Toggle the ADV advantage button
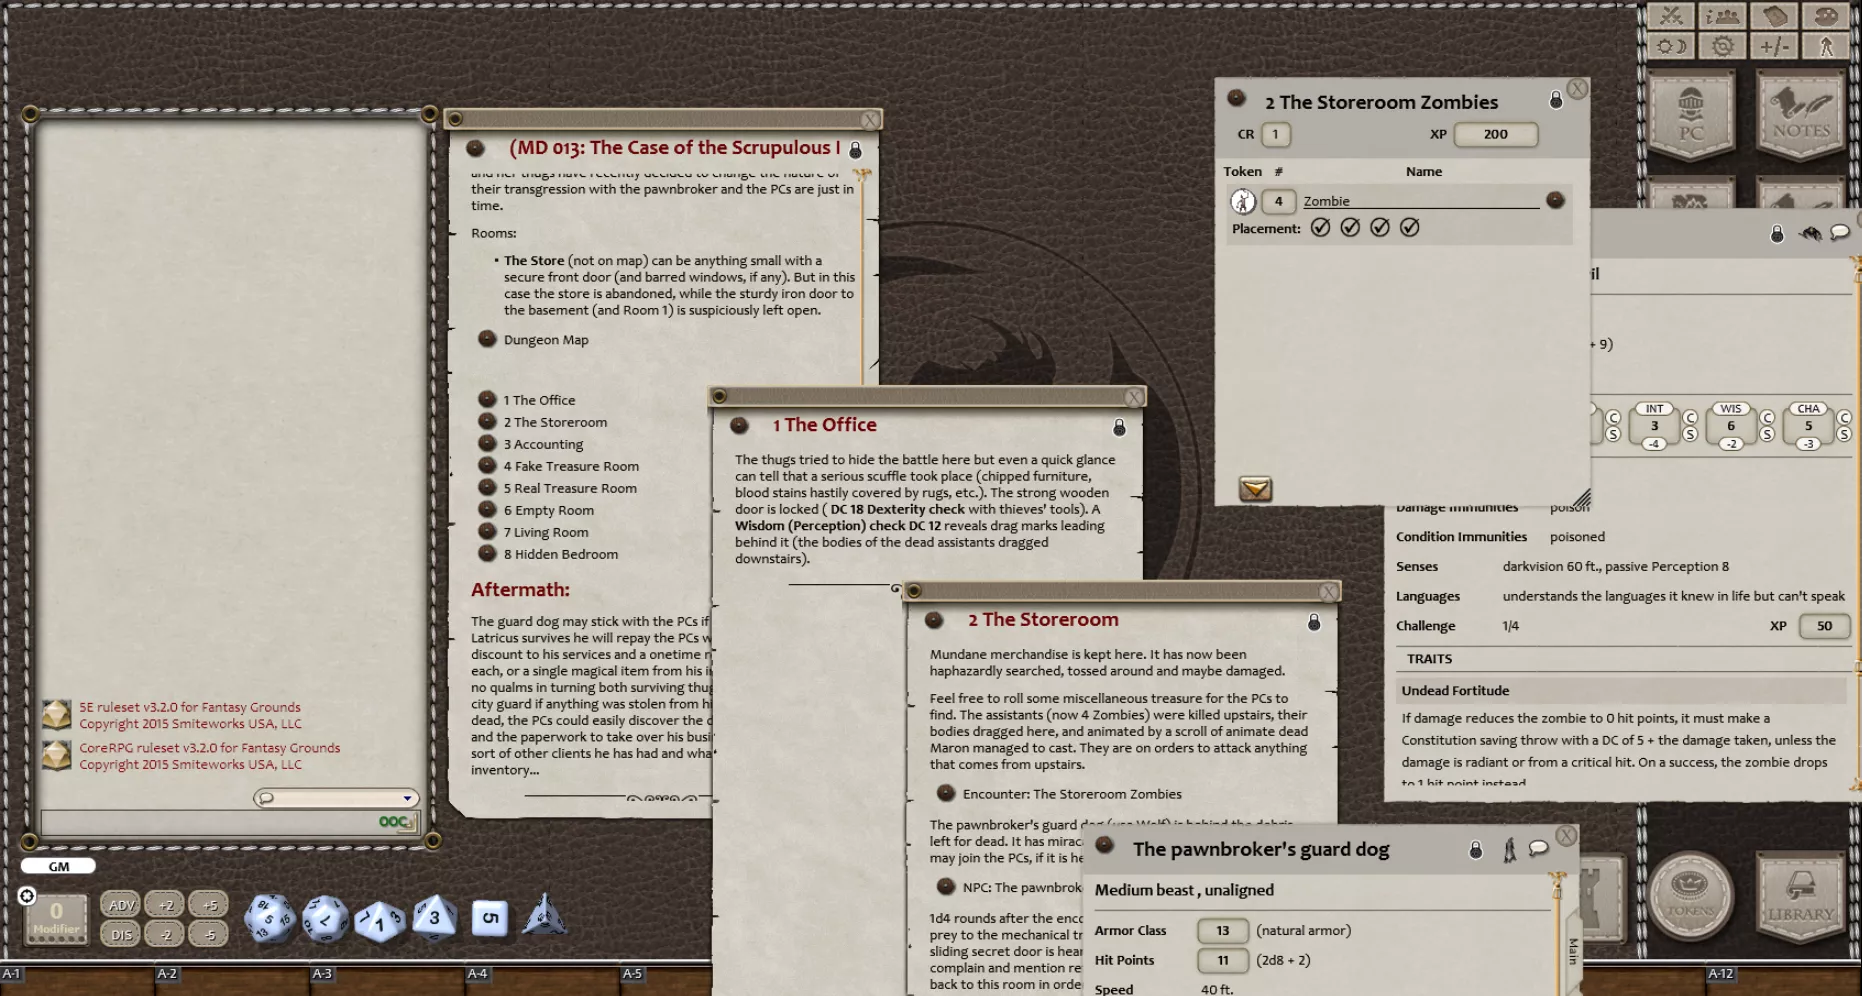 121,905
